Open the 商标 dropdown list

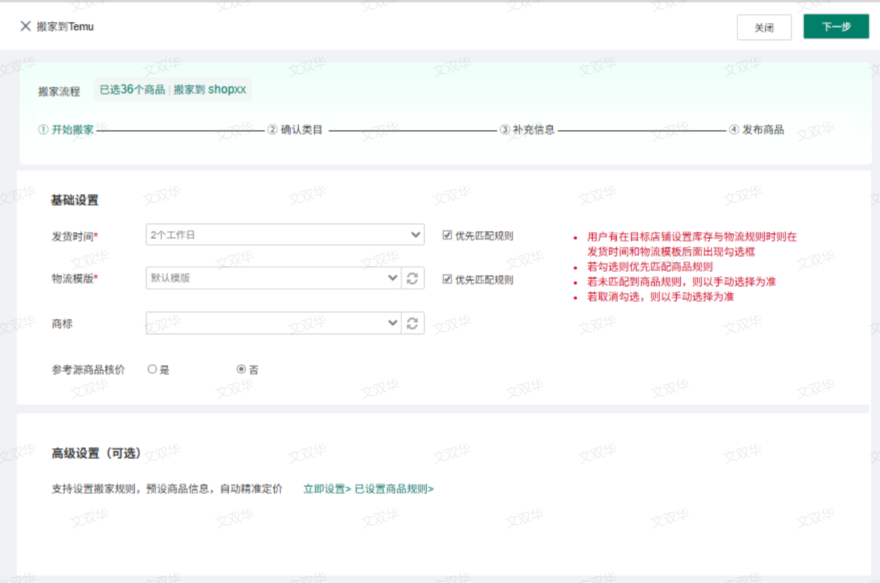pos(273,323)
